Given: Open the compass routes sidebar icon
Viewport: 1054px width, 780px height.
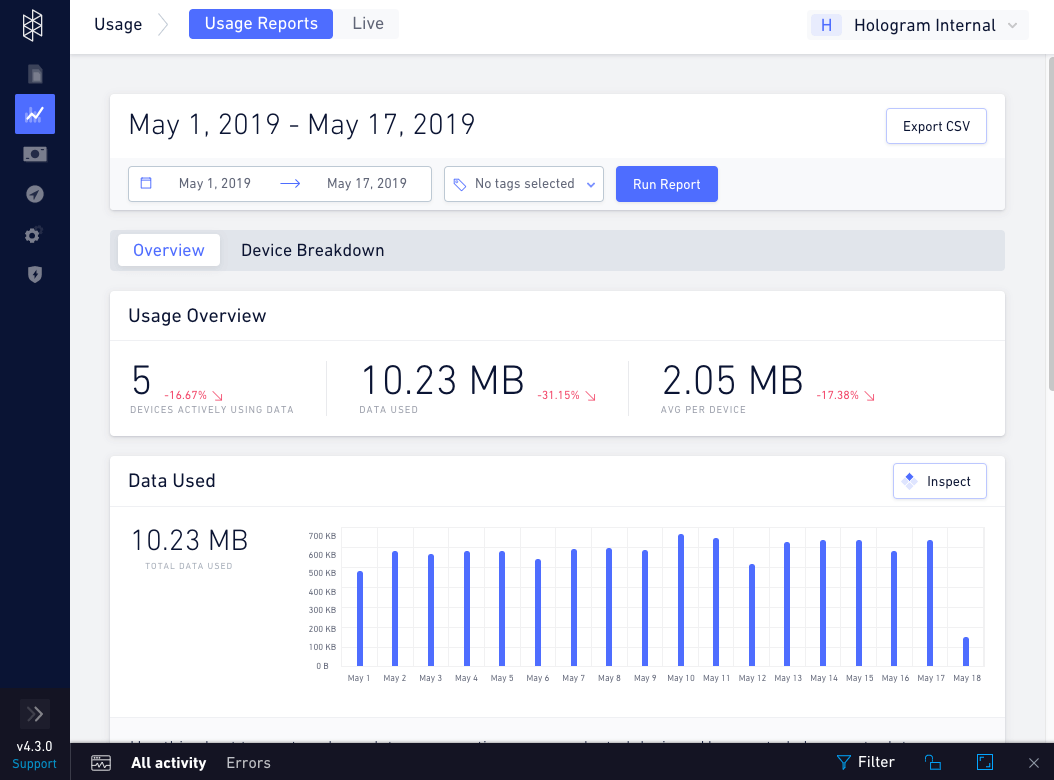Looking at the screenshot, I should click(x=35, y=194).
